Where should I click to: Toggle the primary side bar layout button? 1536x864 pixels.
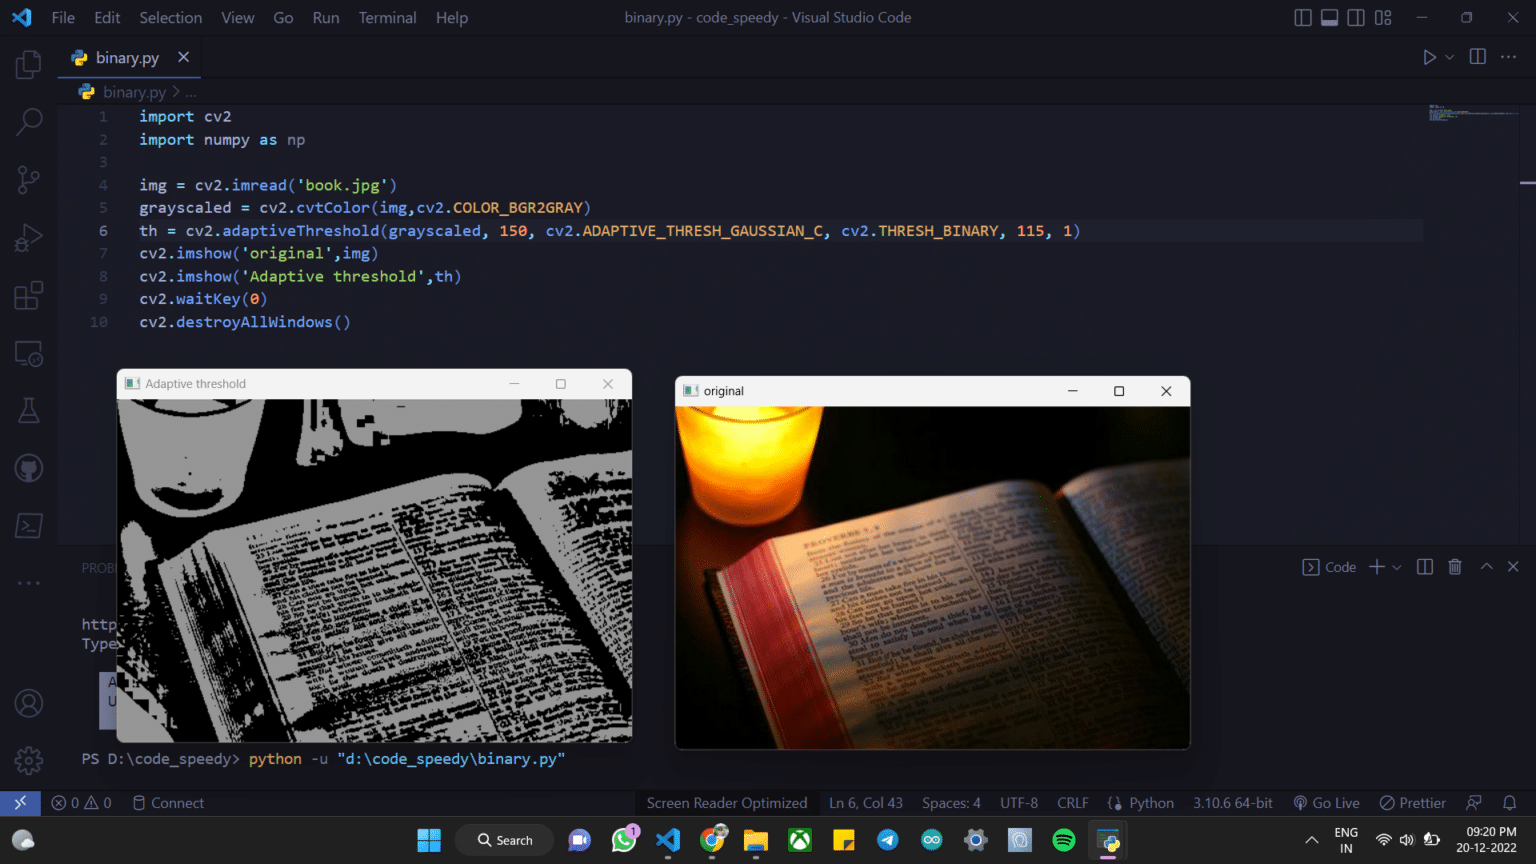coord(1302,18)
